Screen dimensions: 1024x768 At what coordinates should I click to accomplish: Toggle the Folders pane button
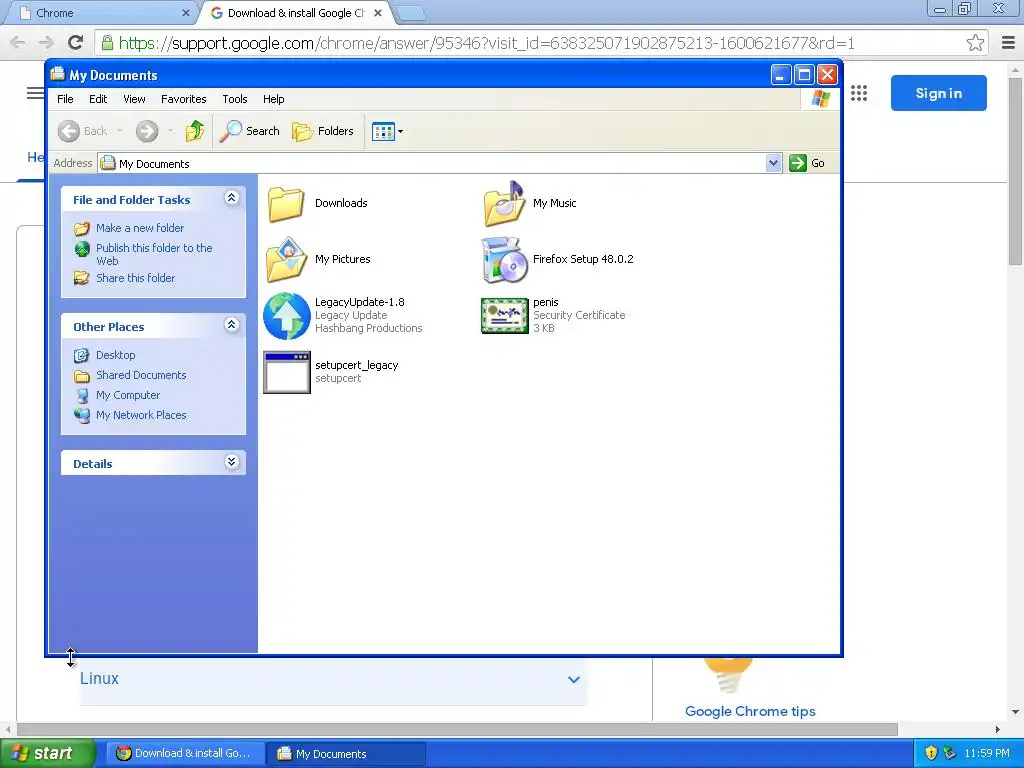click(x=323, y=131)
